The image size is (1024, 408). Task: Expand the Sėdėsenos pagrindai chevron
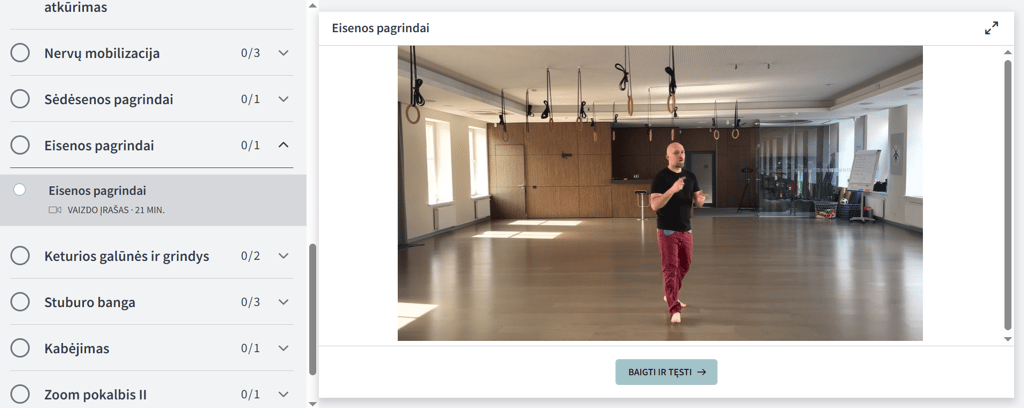pos(283,99)
